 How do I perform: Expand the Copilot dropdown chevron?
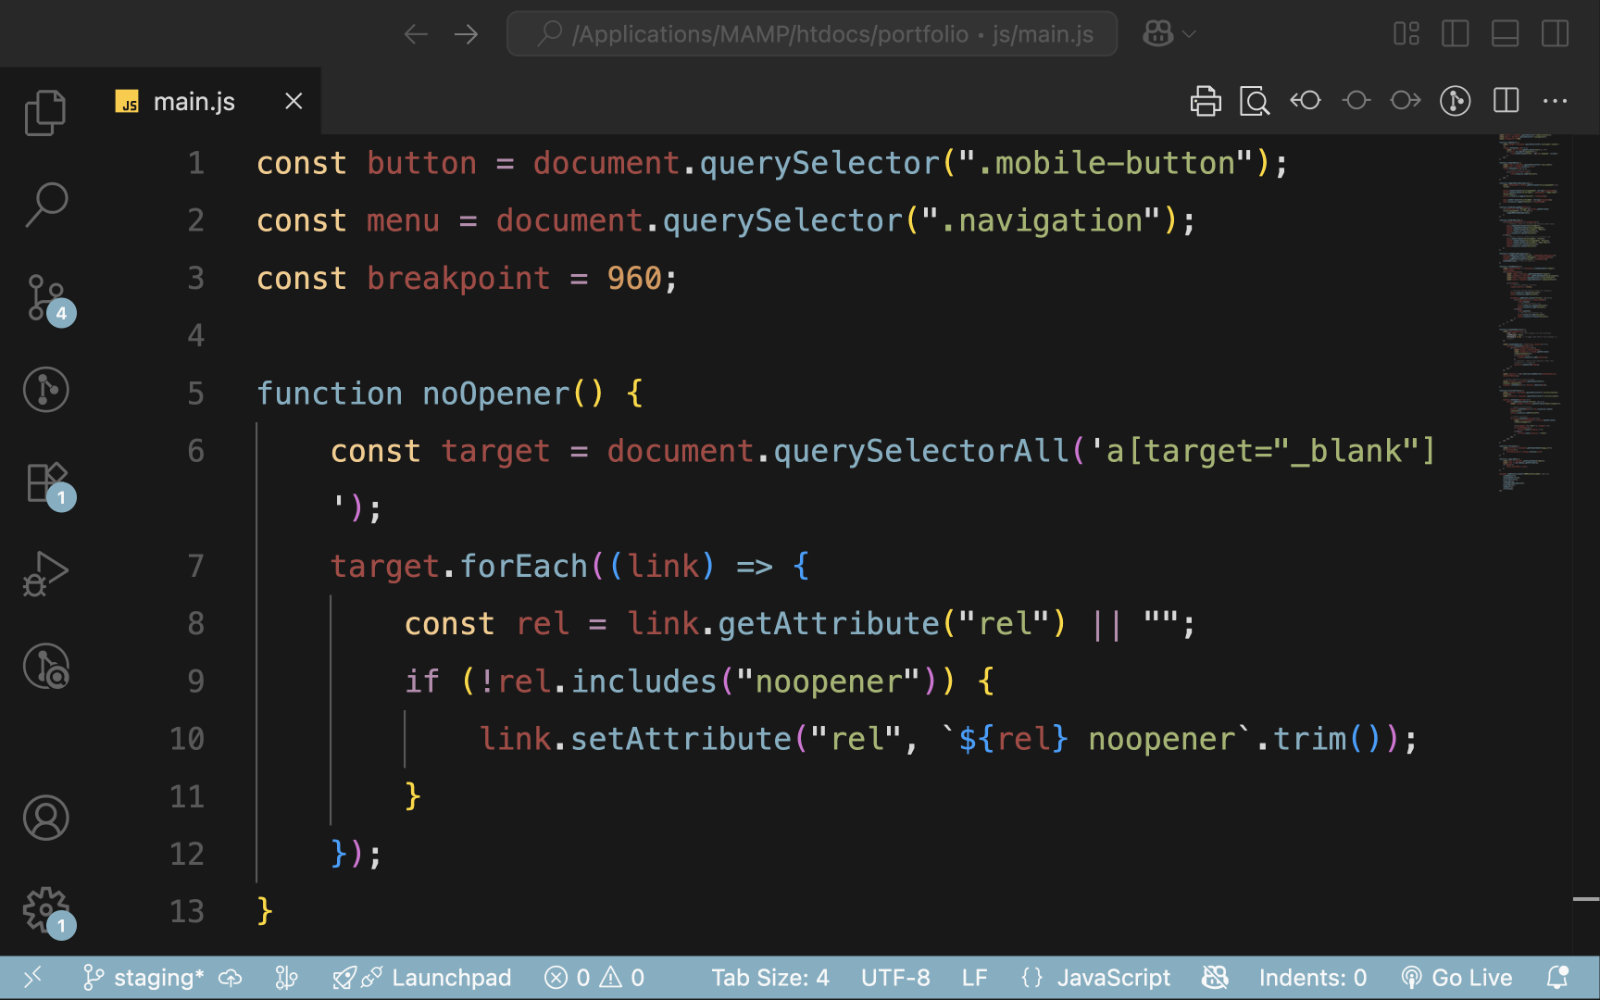click(x=1189, y=34)
